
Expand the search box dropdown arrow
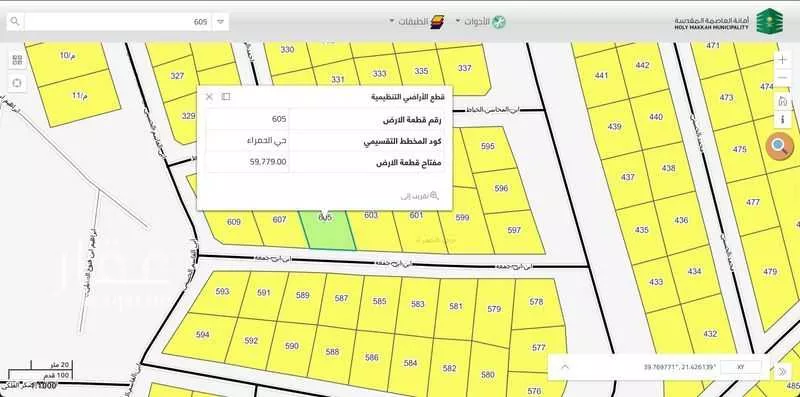pos(220,22)
